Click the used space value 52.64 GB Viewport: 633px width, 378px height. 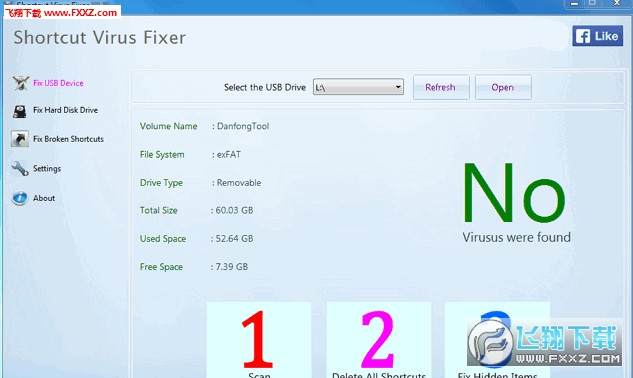234,238
